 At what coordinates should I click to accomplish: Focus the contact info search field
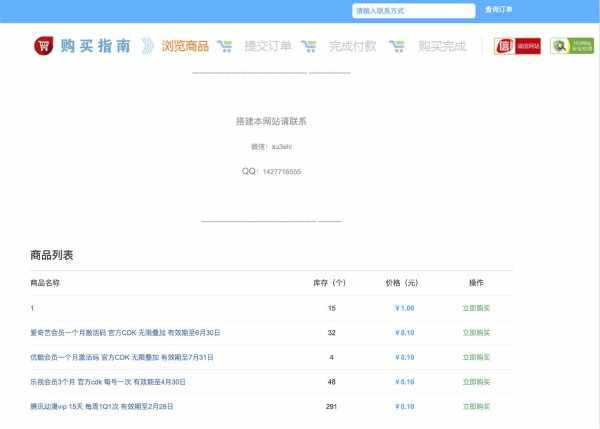click(x=414, y=11)
